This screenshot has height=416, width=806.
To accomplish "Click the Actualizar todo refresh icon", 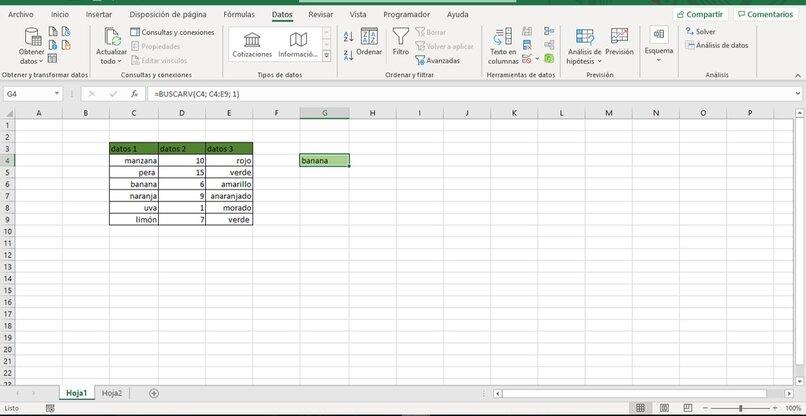I will pyautogui.click(x=112, y=37).
